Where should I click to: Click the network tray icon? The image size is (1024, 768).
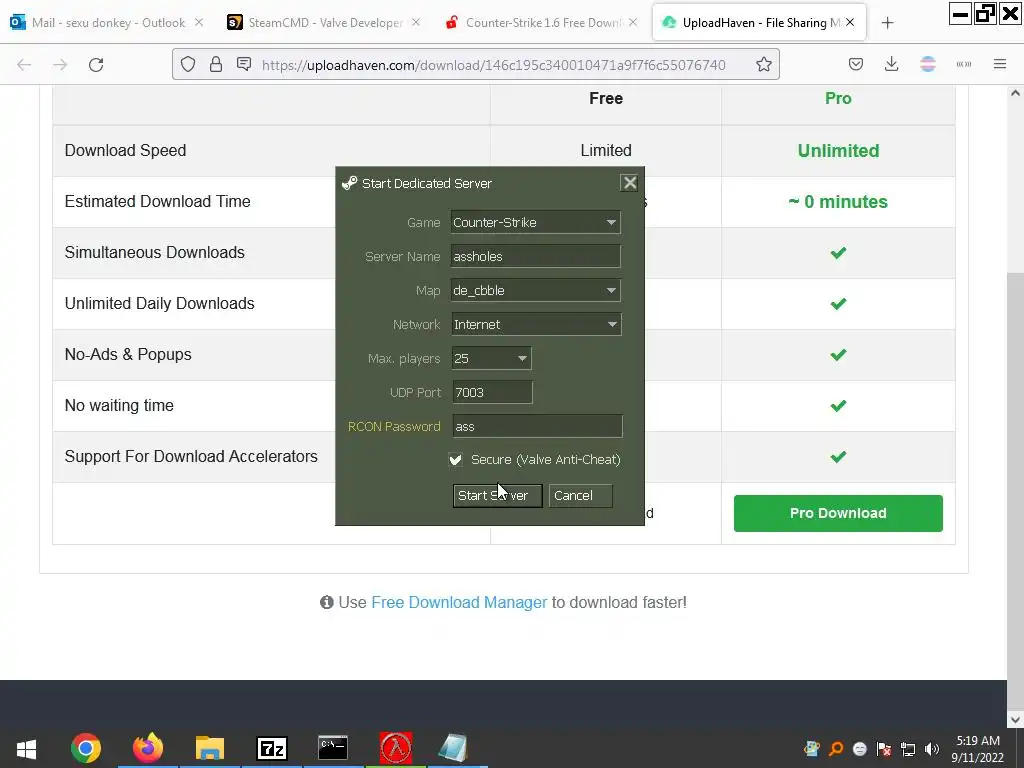click(908, 749)
